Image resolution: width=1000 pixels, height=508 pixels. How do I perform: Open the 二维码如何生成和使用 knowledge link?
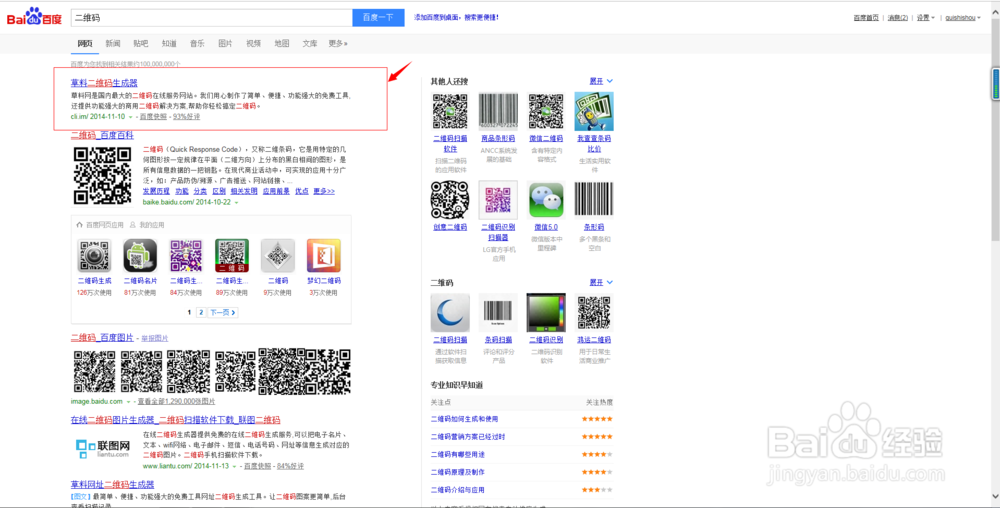464,419
